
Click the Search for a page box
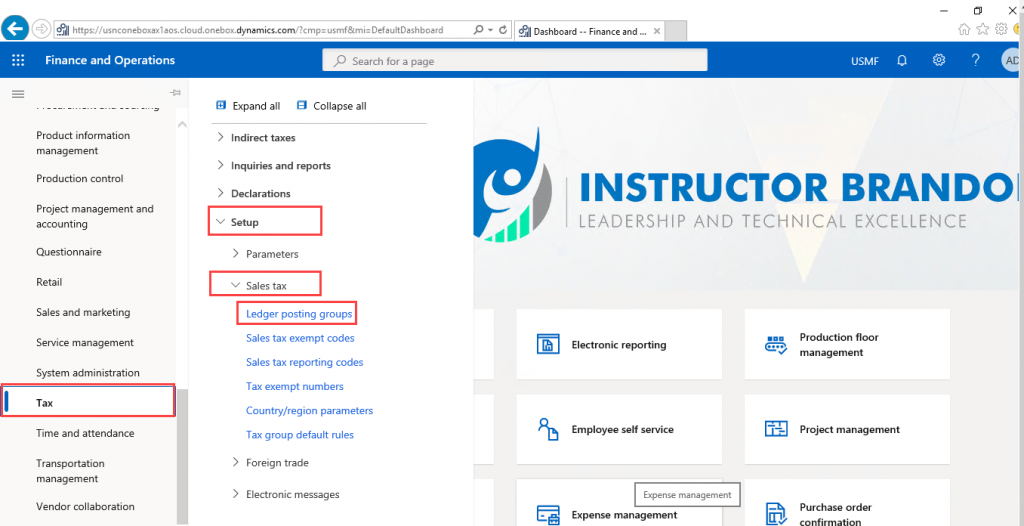[x=515, y=61]
